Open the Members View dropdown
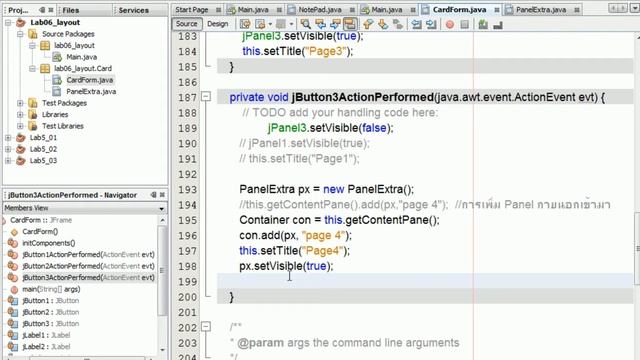Screen dimensions: 640x360 click(x=162, y=209)
